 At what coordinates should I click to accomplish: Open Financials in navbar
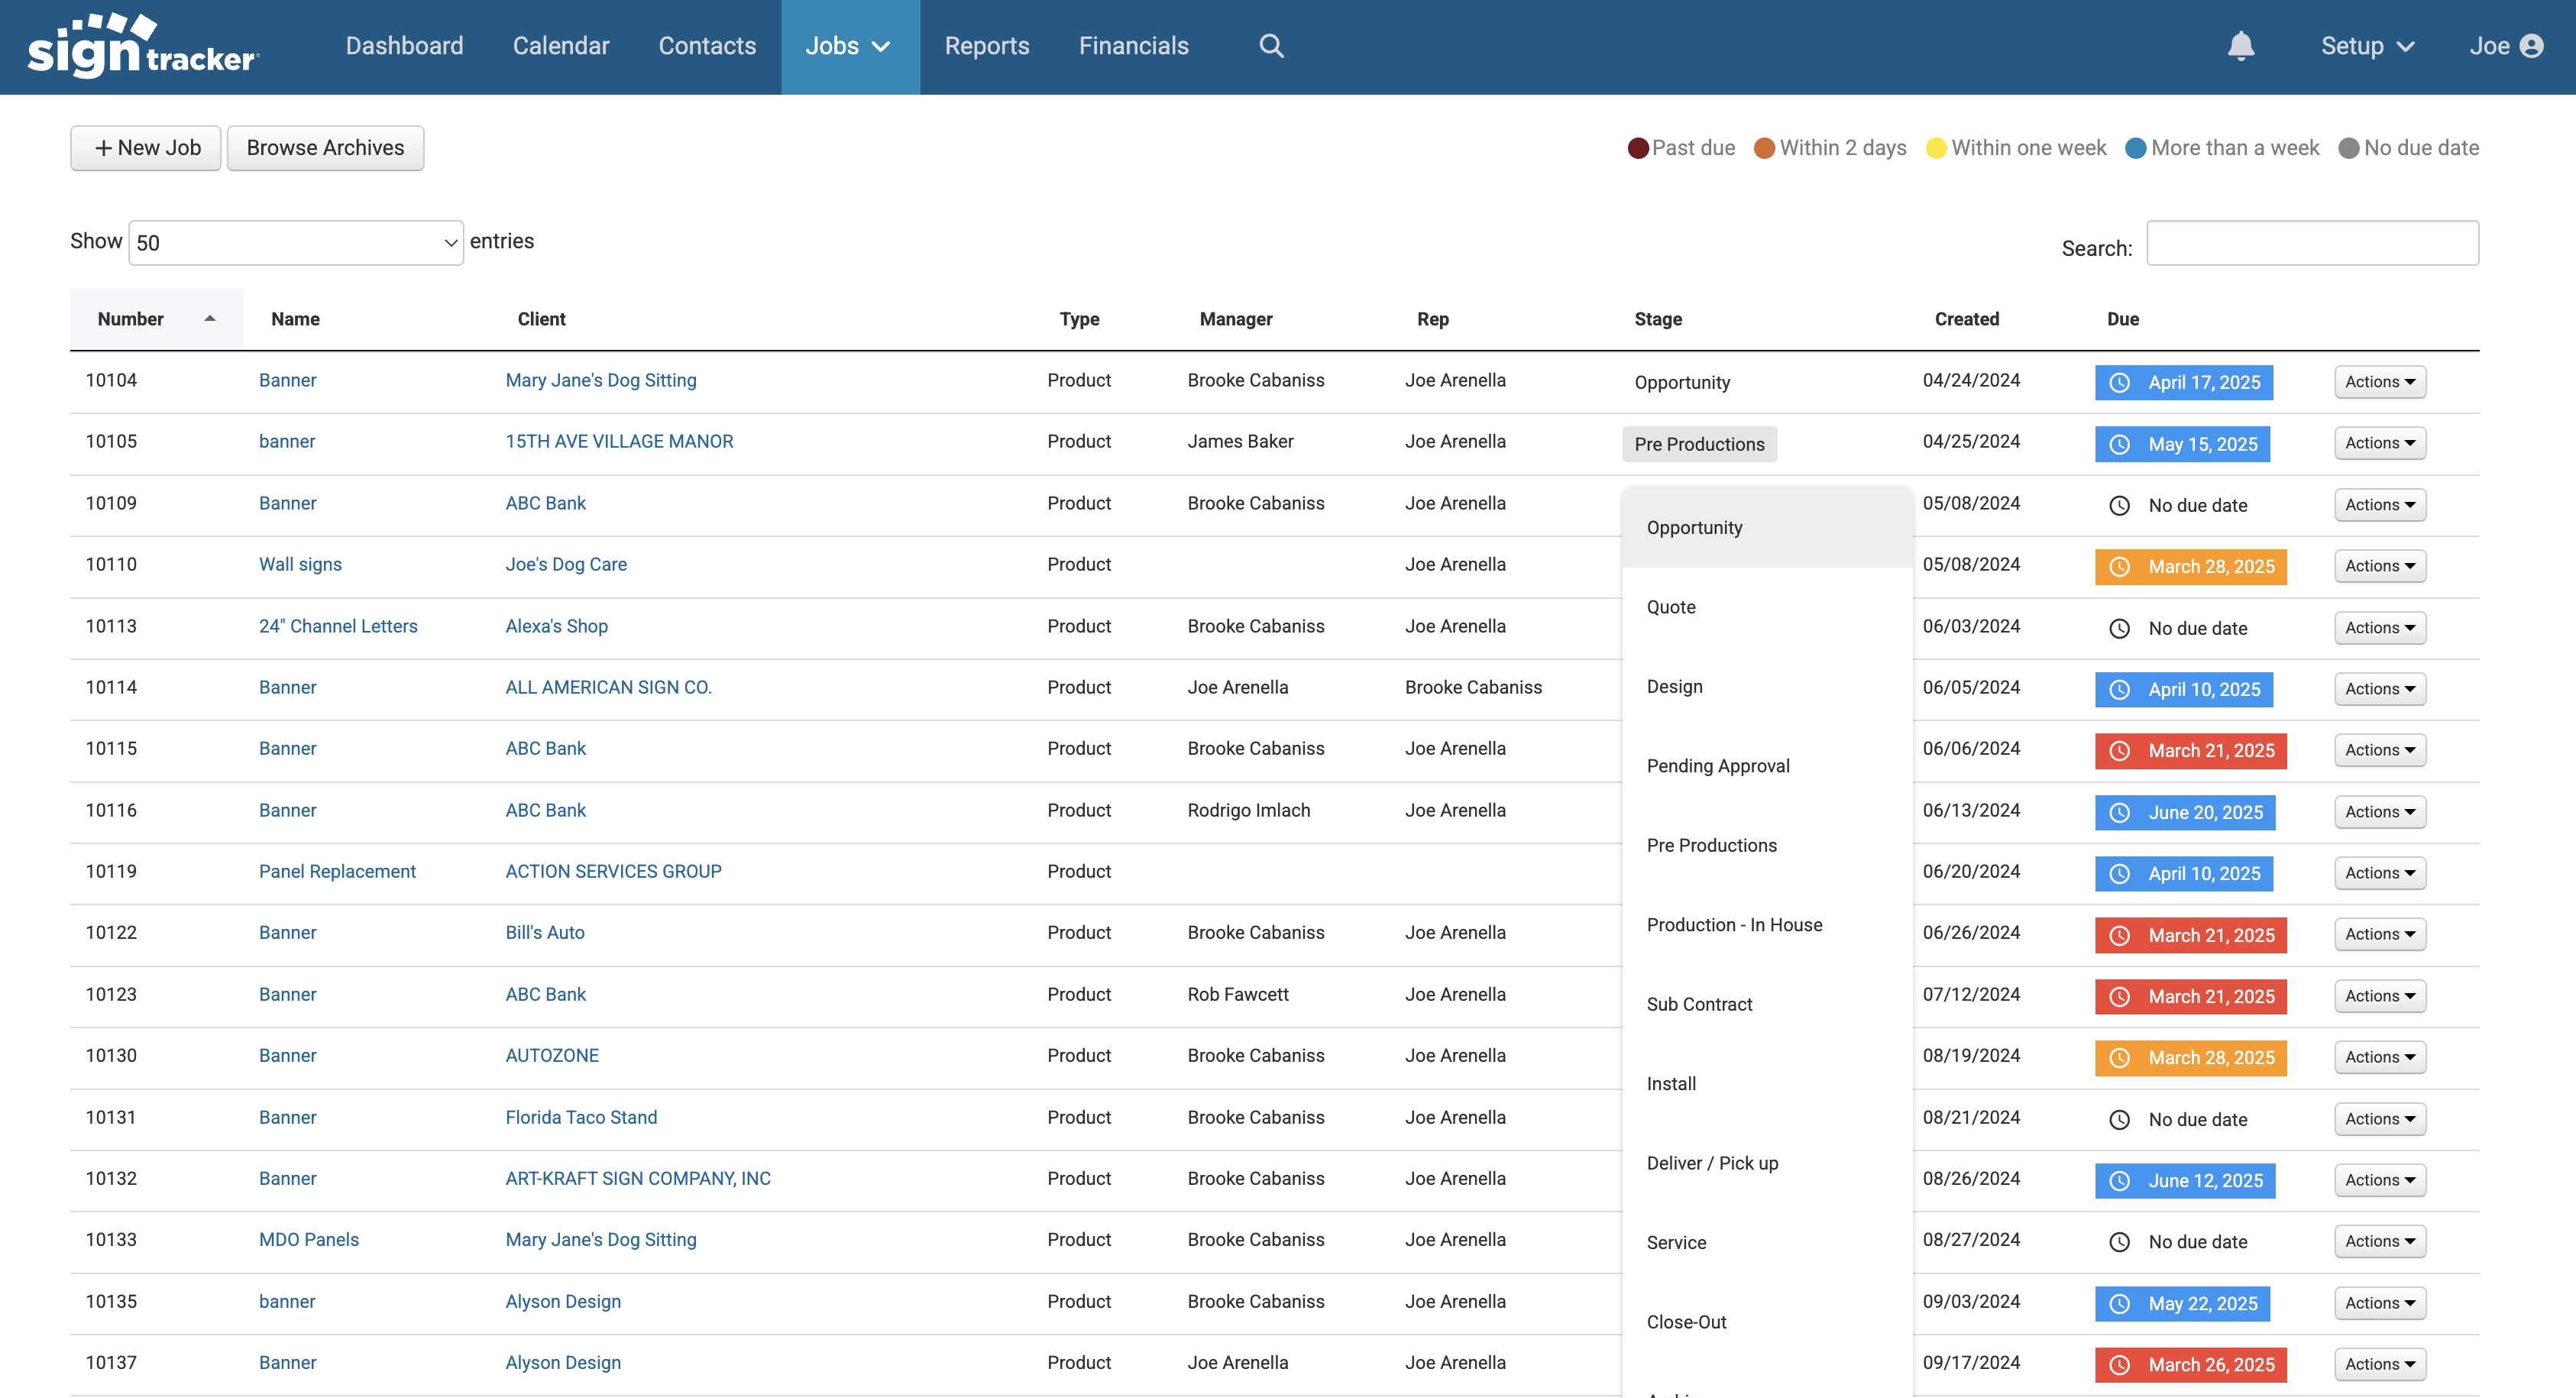pyautogui.click(x=1134, y=46)
